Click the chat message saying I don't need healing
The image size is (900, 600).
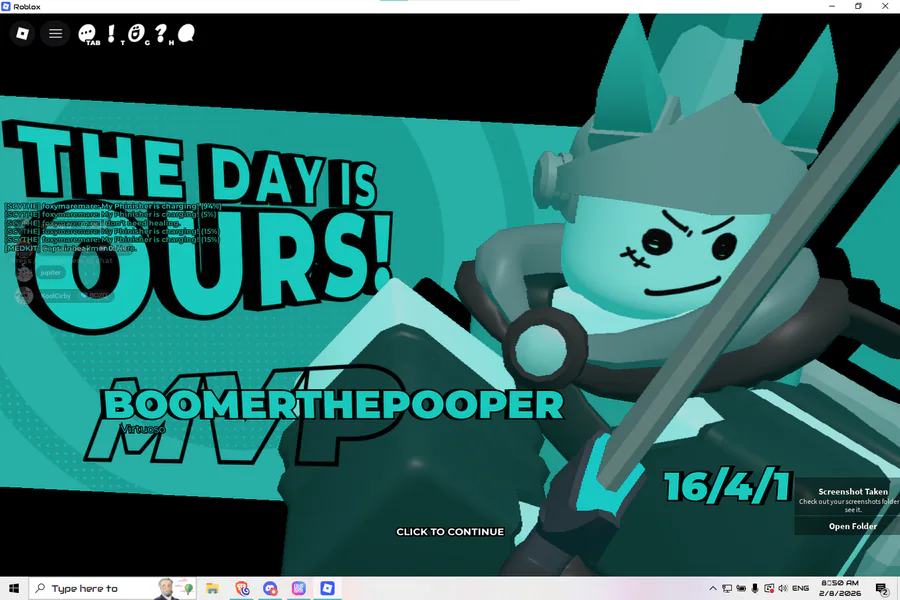point(92,223)
